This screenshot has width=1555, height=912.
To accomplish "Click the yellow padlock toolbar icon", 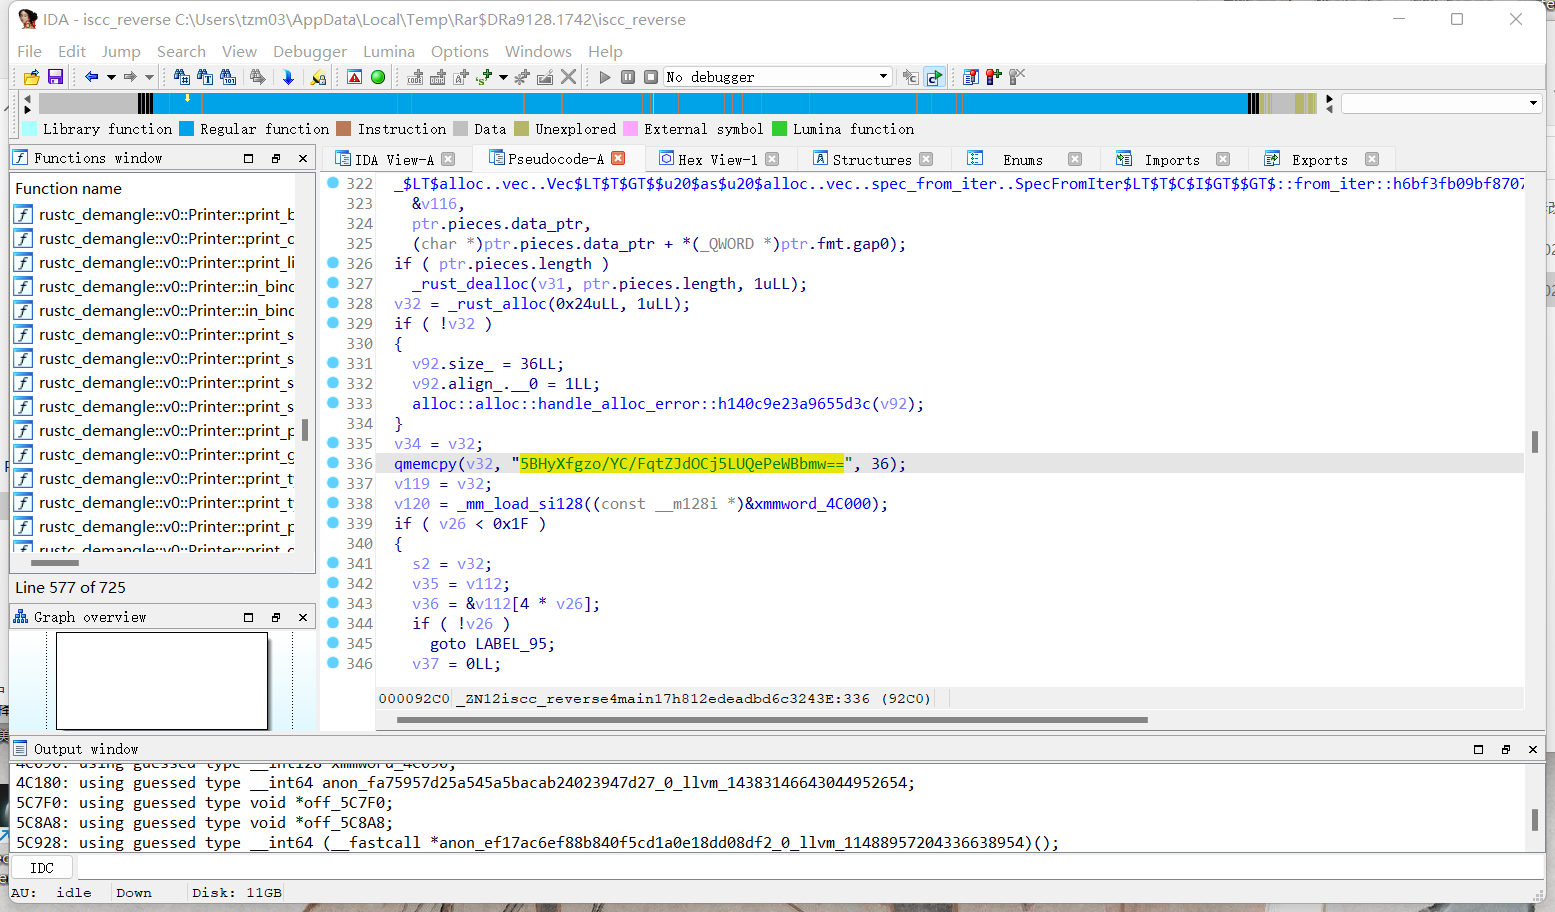I will 318,77.
